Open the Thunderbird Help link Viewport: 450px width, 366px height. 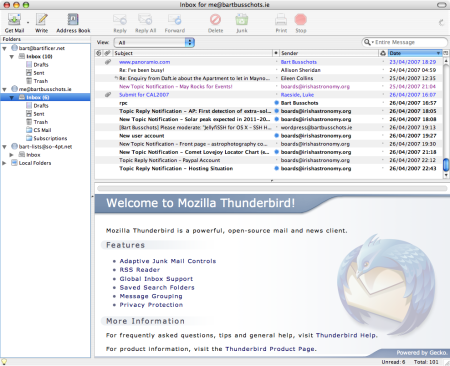346,335
